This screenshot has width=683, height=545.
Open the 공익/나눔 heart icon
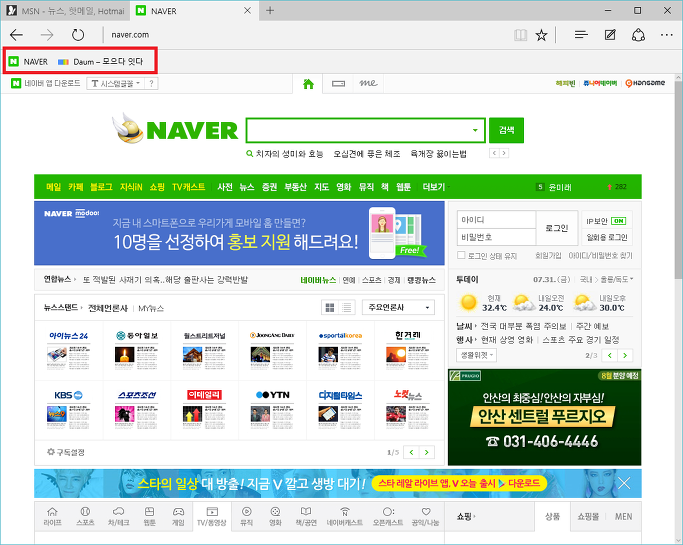tap(426, 517)
